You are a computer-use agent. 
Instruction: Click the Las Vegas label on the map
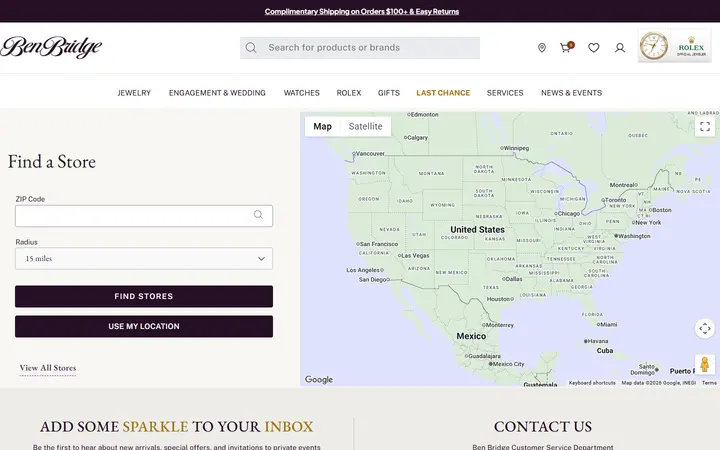(416, 255)
